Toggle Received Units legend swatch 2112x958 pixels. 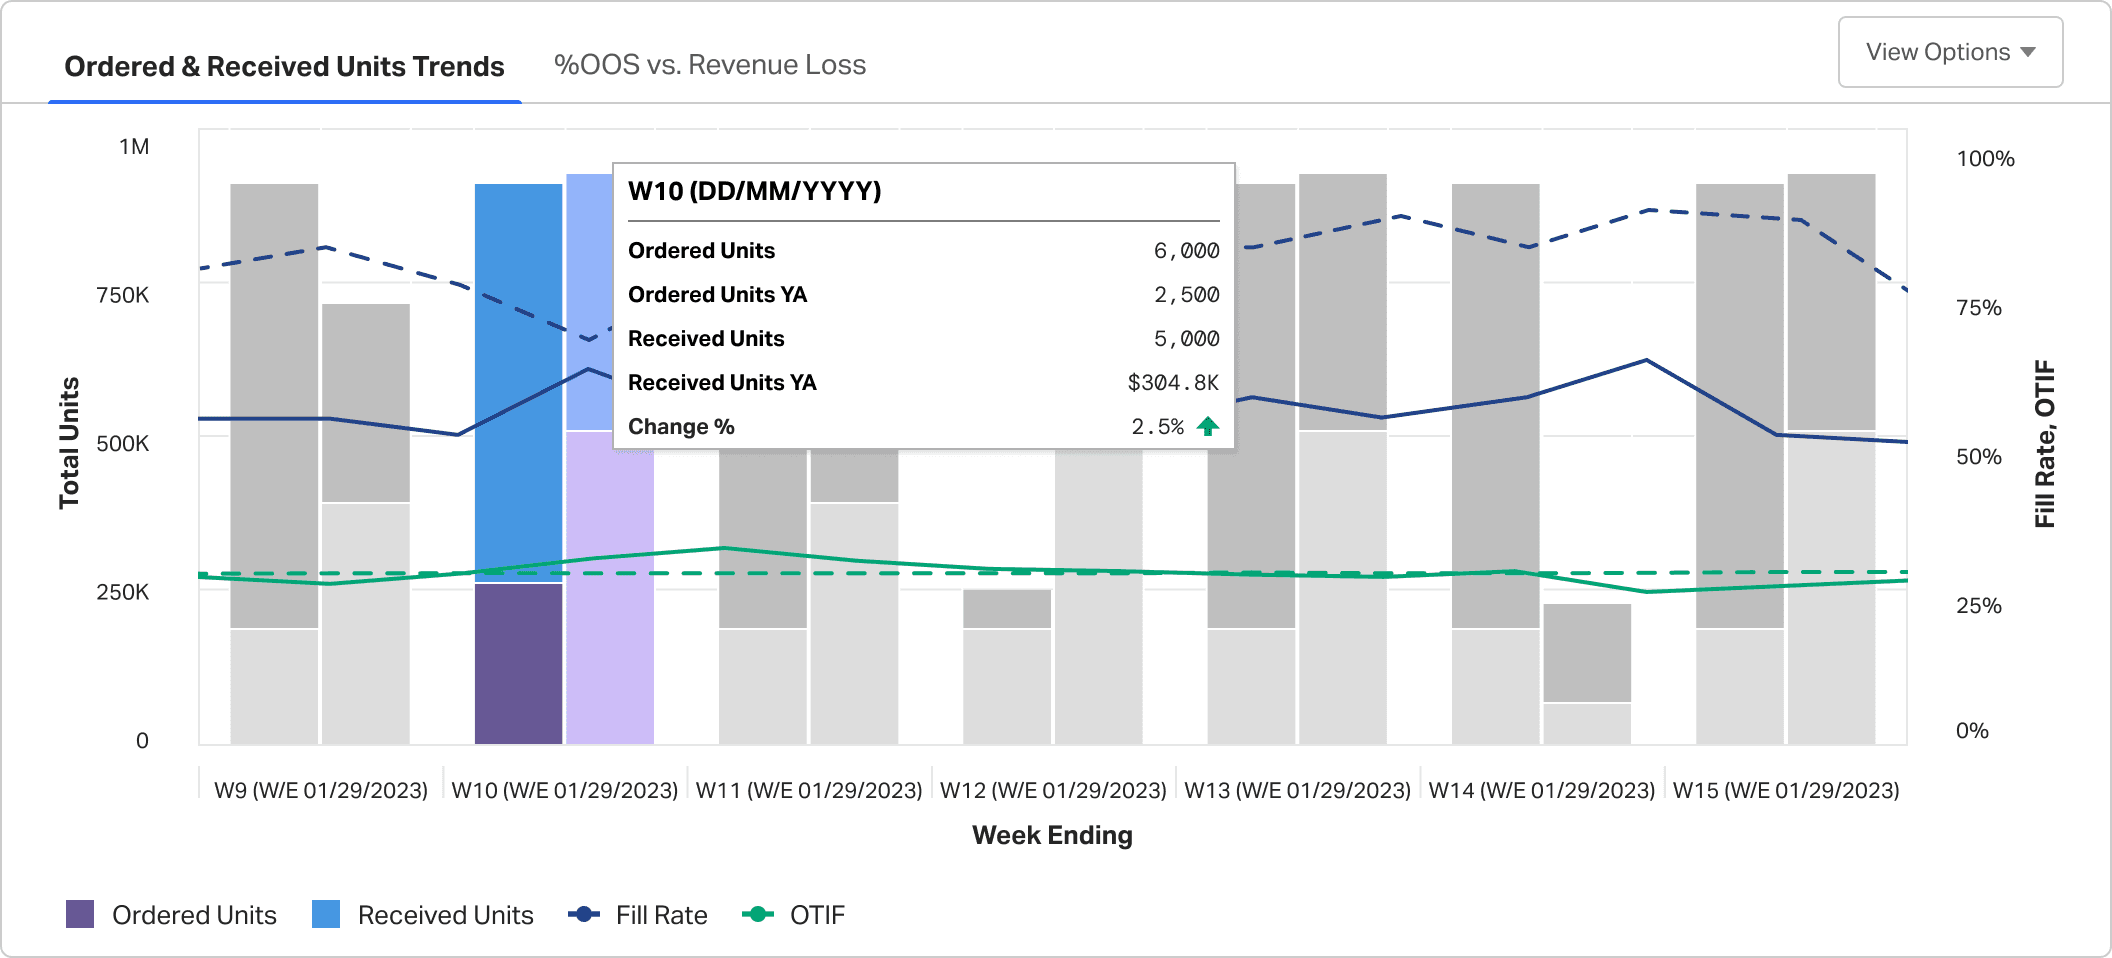coord(326,914)
